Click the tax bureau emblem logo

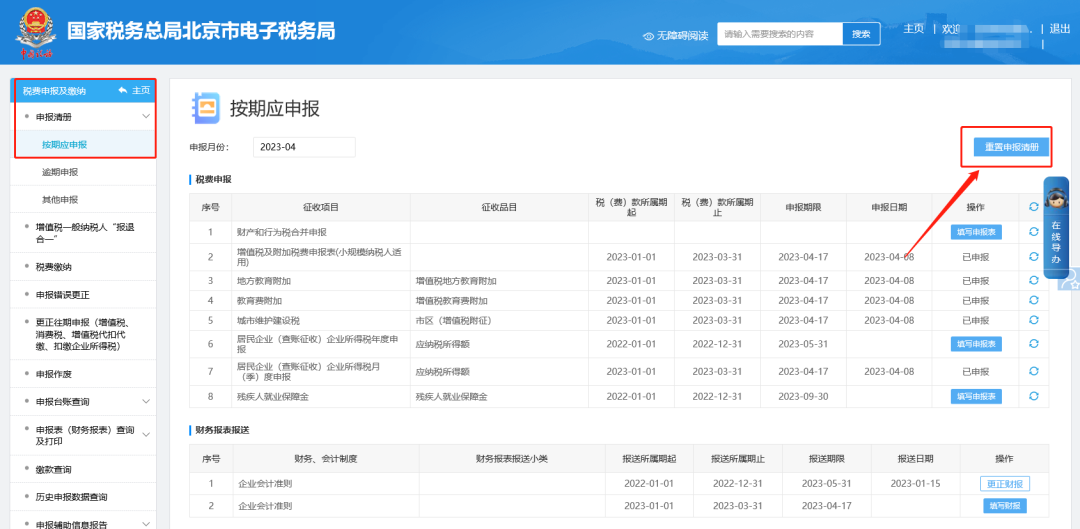click(x=35, y=32)
